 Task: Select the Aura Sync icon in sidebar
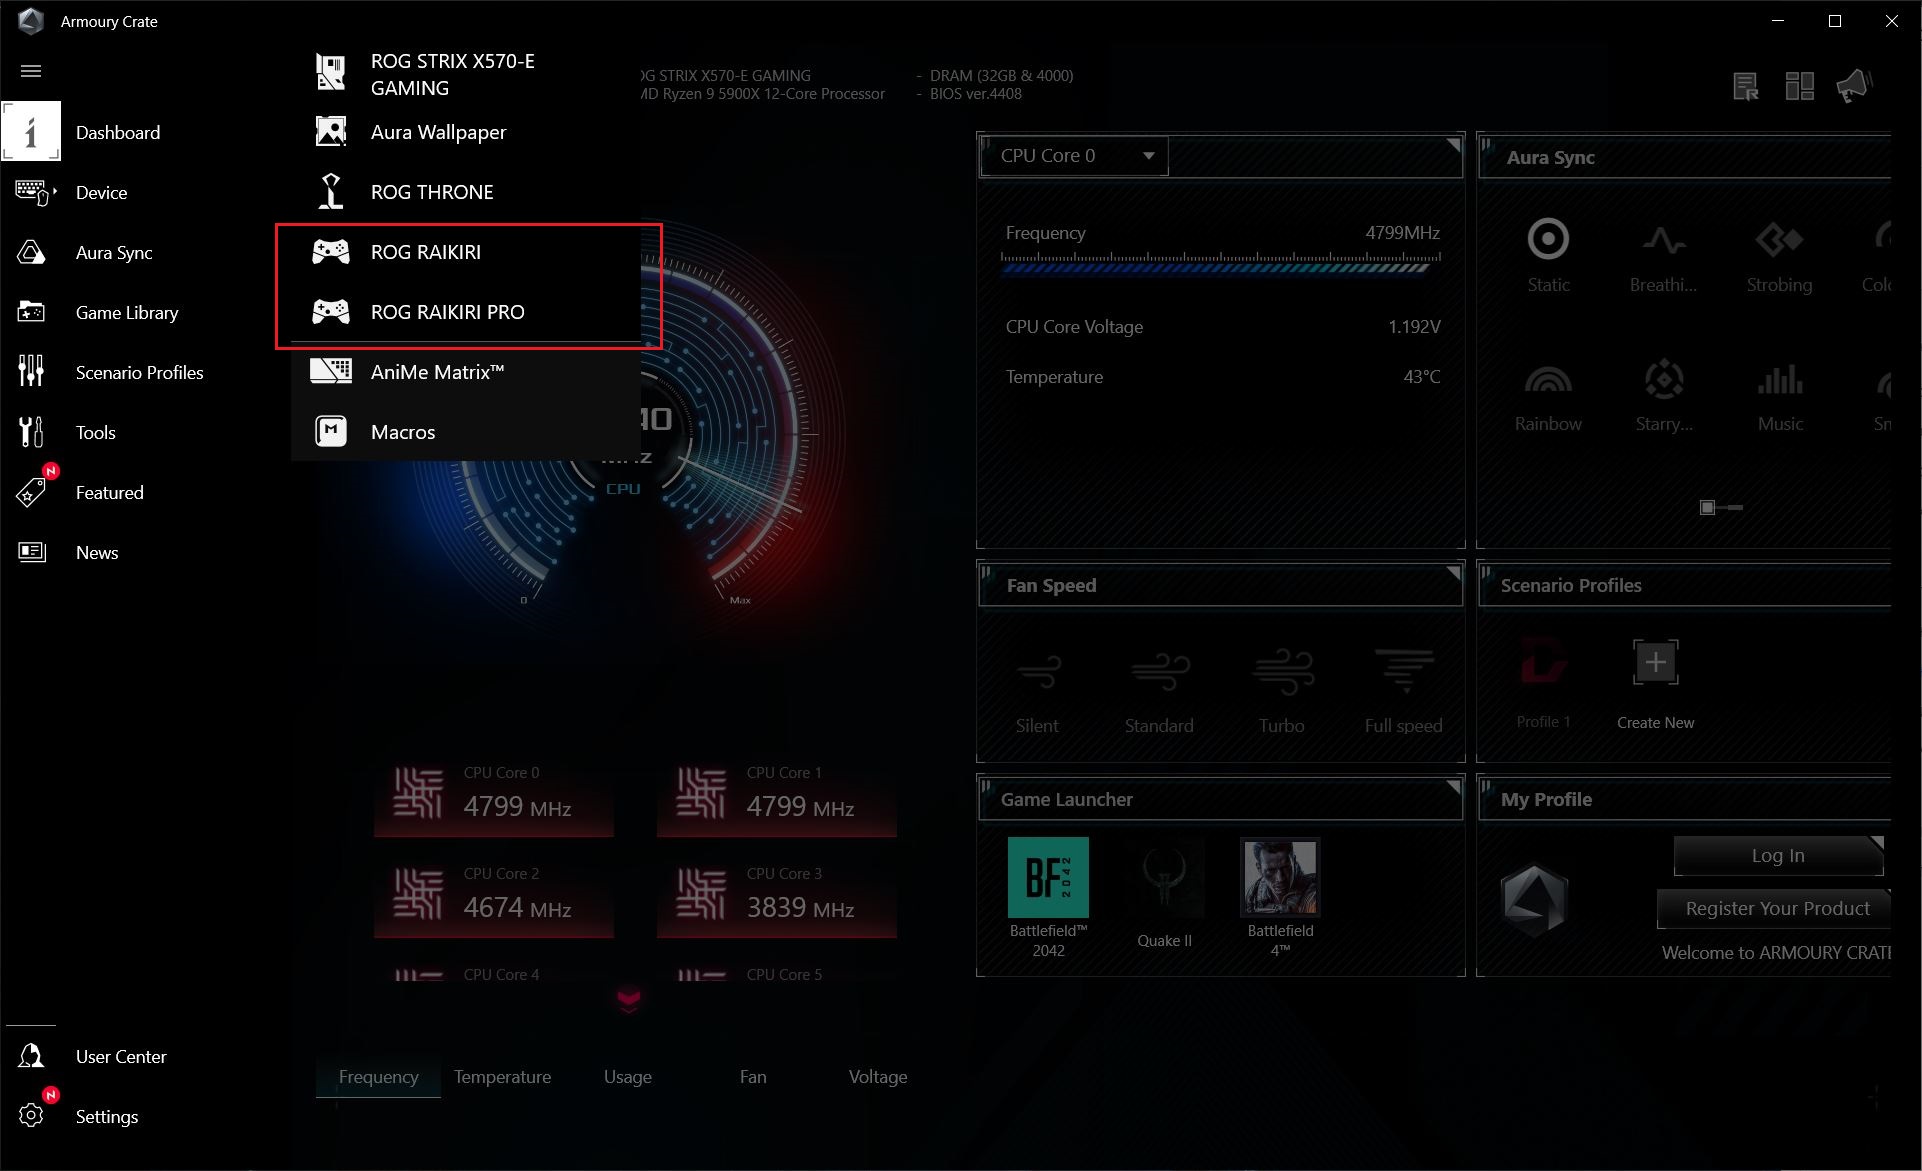point(33,253)
